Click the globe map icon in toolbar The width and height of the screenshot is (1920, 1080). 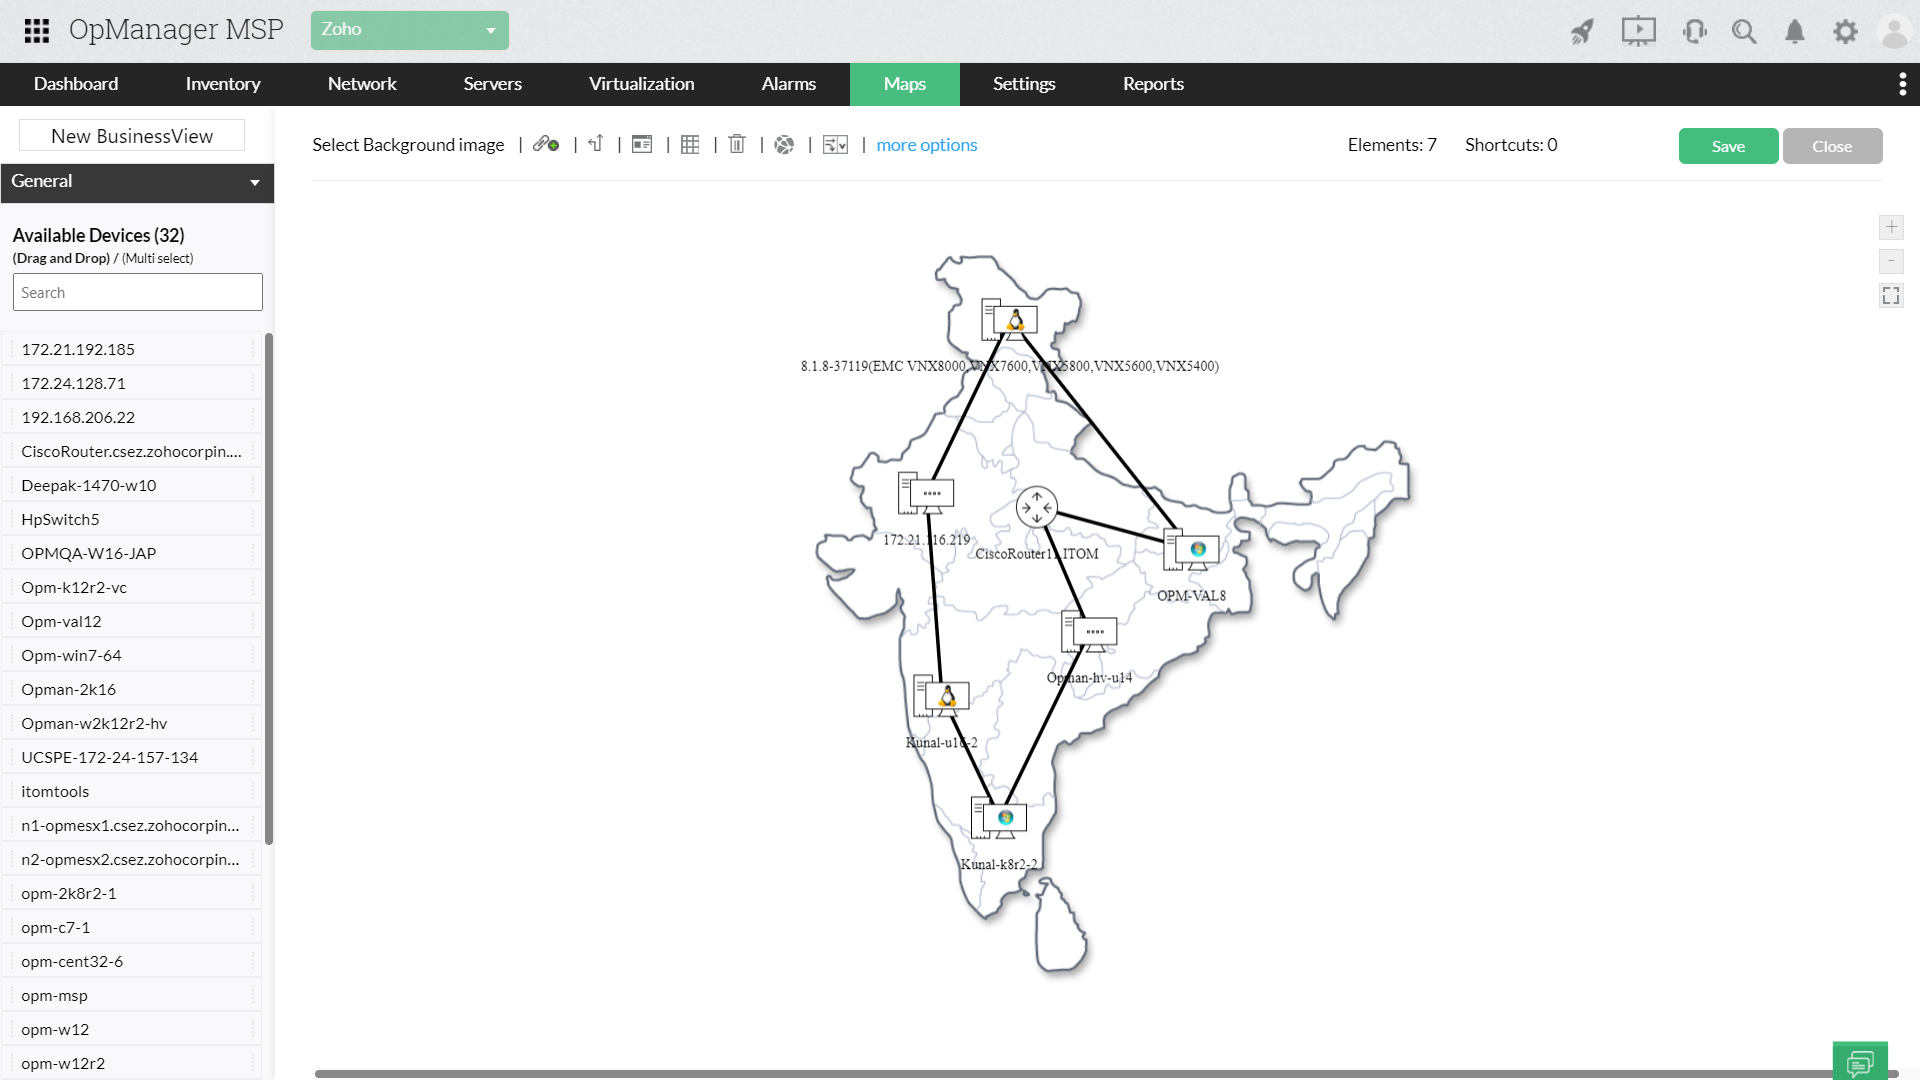784,145
